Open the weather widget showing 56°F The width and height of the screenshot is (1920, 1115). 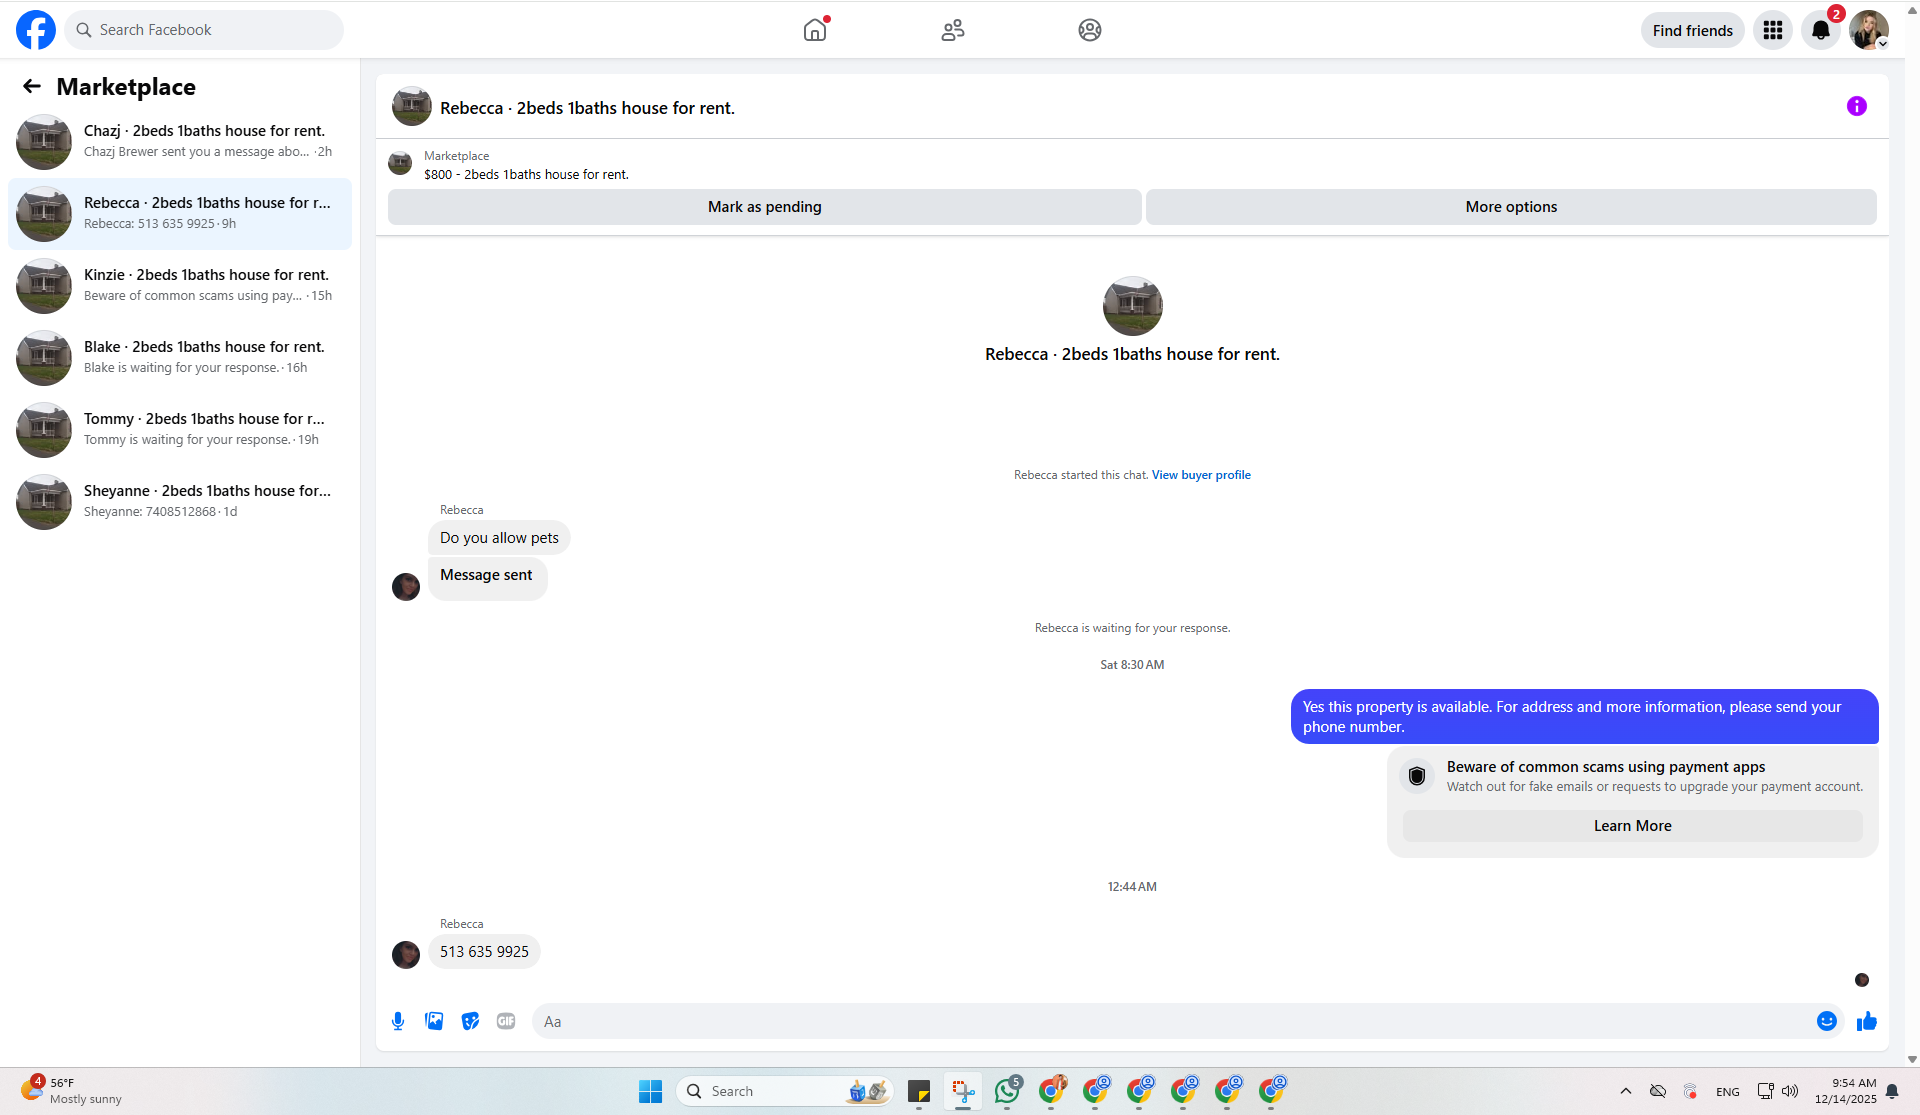click(70, 1091)
